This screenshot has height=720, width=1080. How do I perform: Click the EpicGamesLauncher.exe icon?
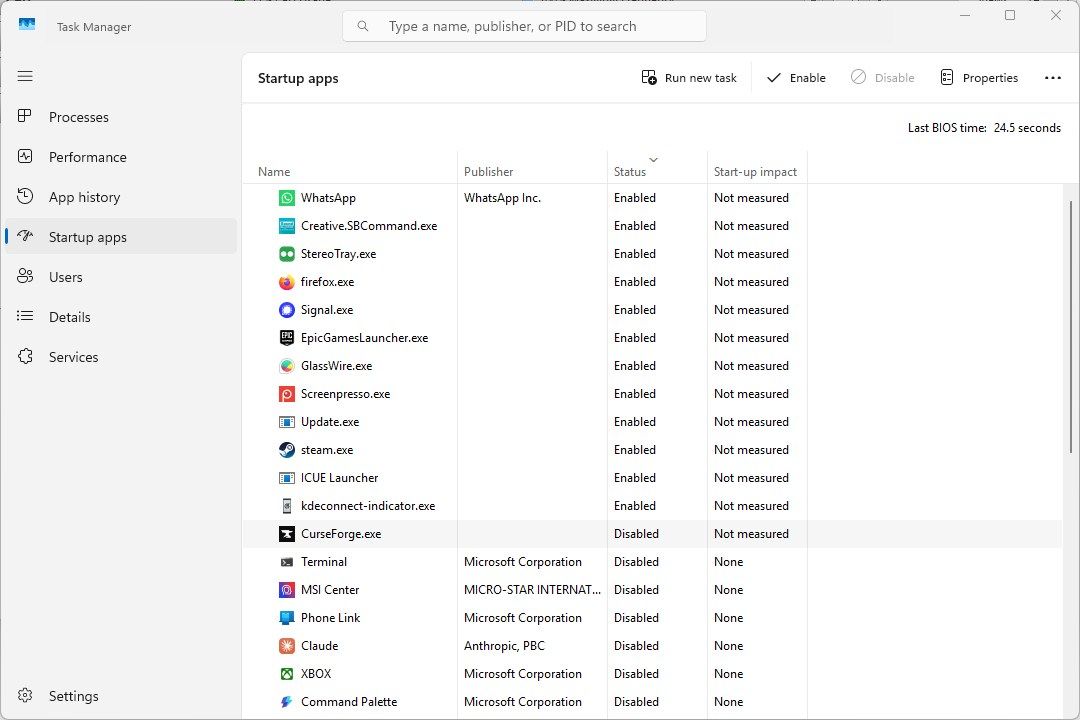pos(287,338)
